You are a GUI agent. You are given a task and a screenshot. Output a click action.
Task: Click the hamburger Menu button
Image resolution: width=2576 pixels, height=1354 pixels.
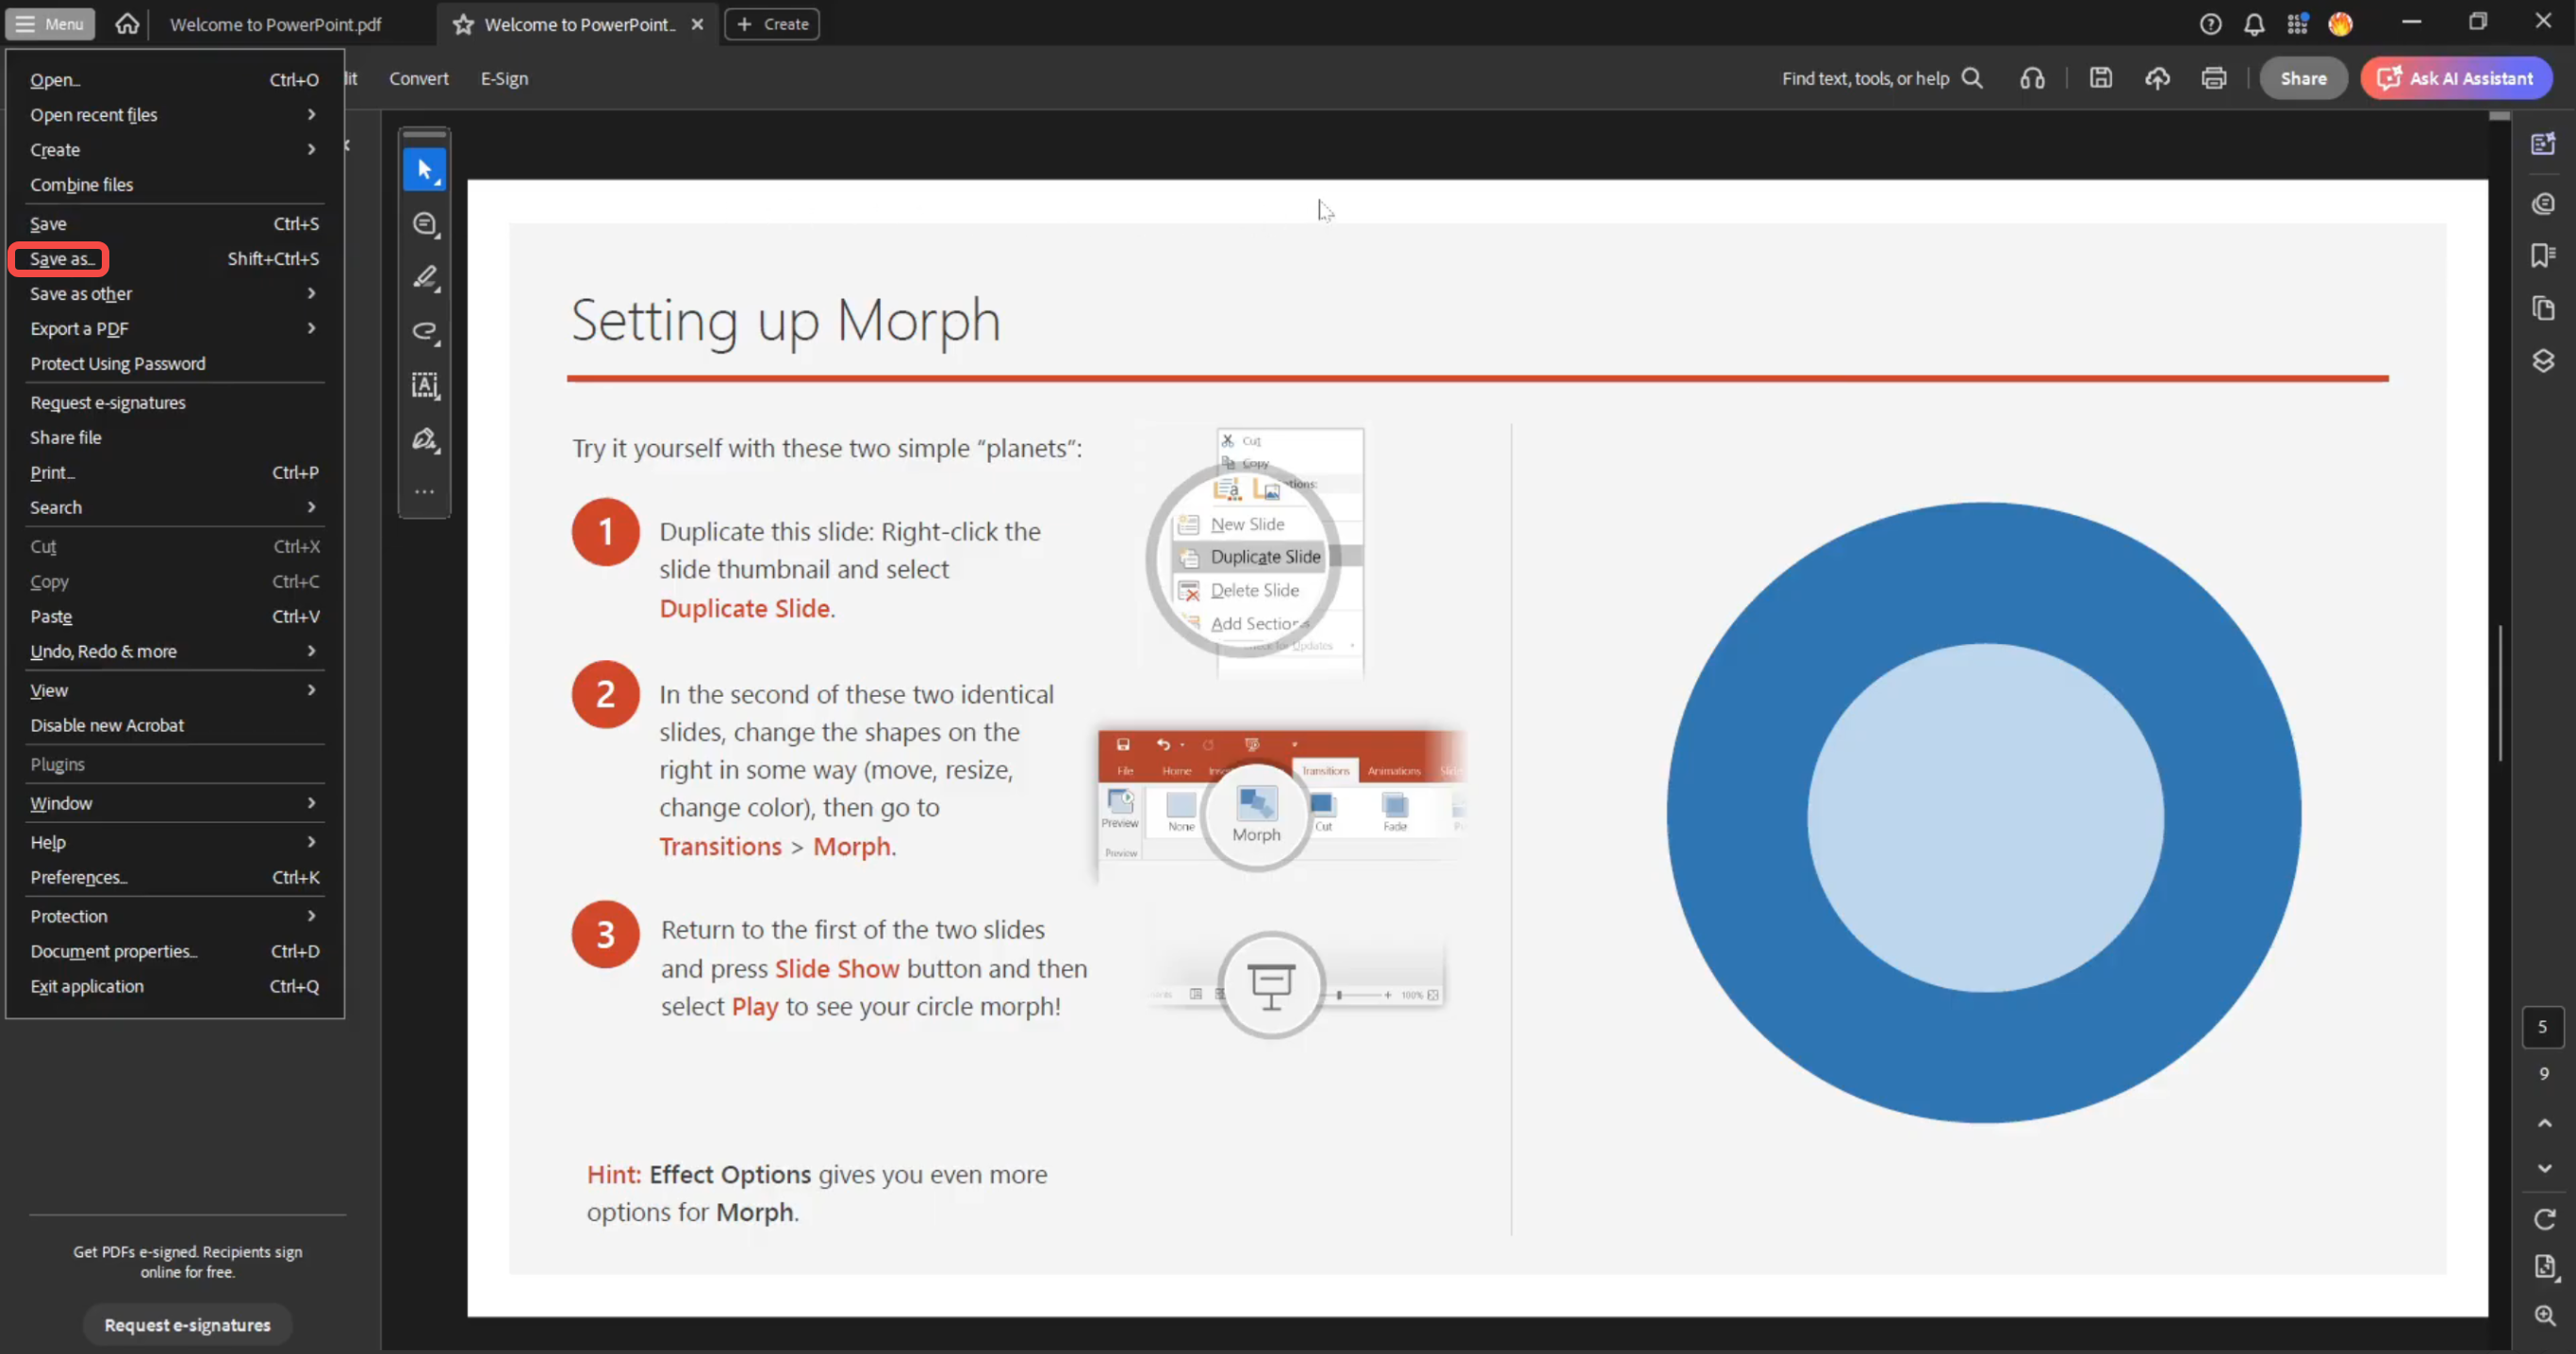(50, 24)
